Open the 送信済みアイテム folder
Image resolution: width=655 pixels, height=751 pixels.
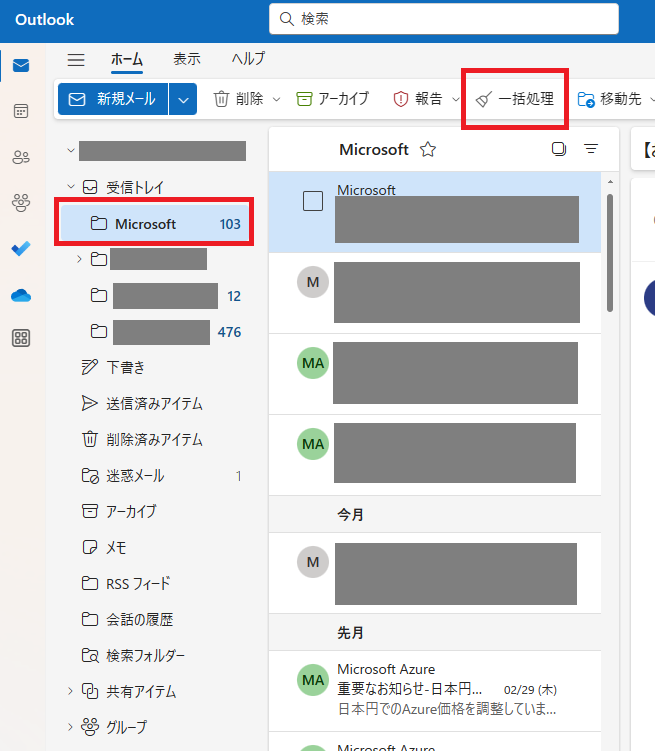pyautogui.click(x=142, y=403)
